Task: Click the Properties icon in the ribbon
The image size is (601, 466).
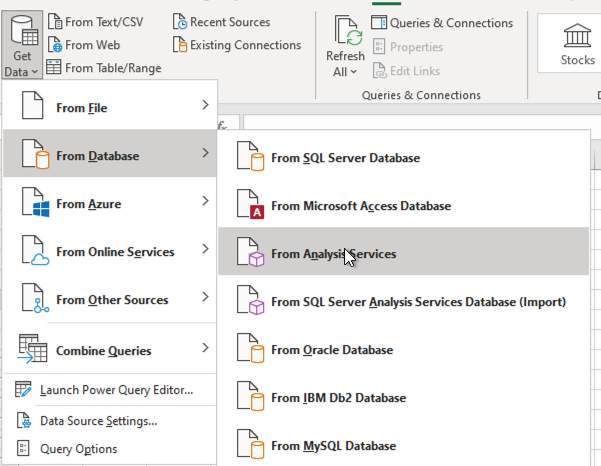Action: (379, 46)
